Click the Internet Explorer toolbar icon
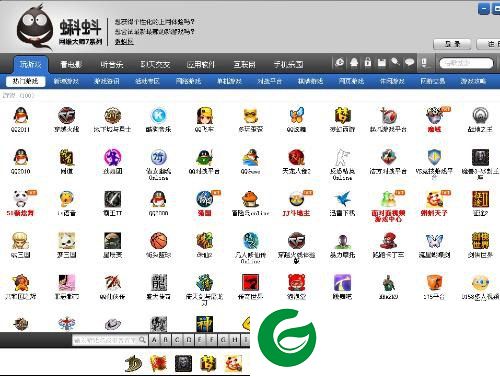 pyautogui.click(x=340, y=62)
